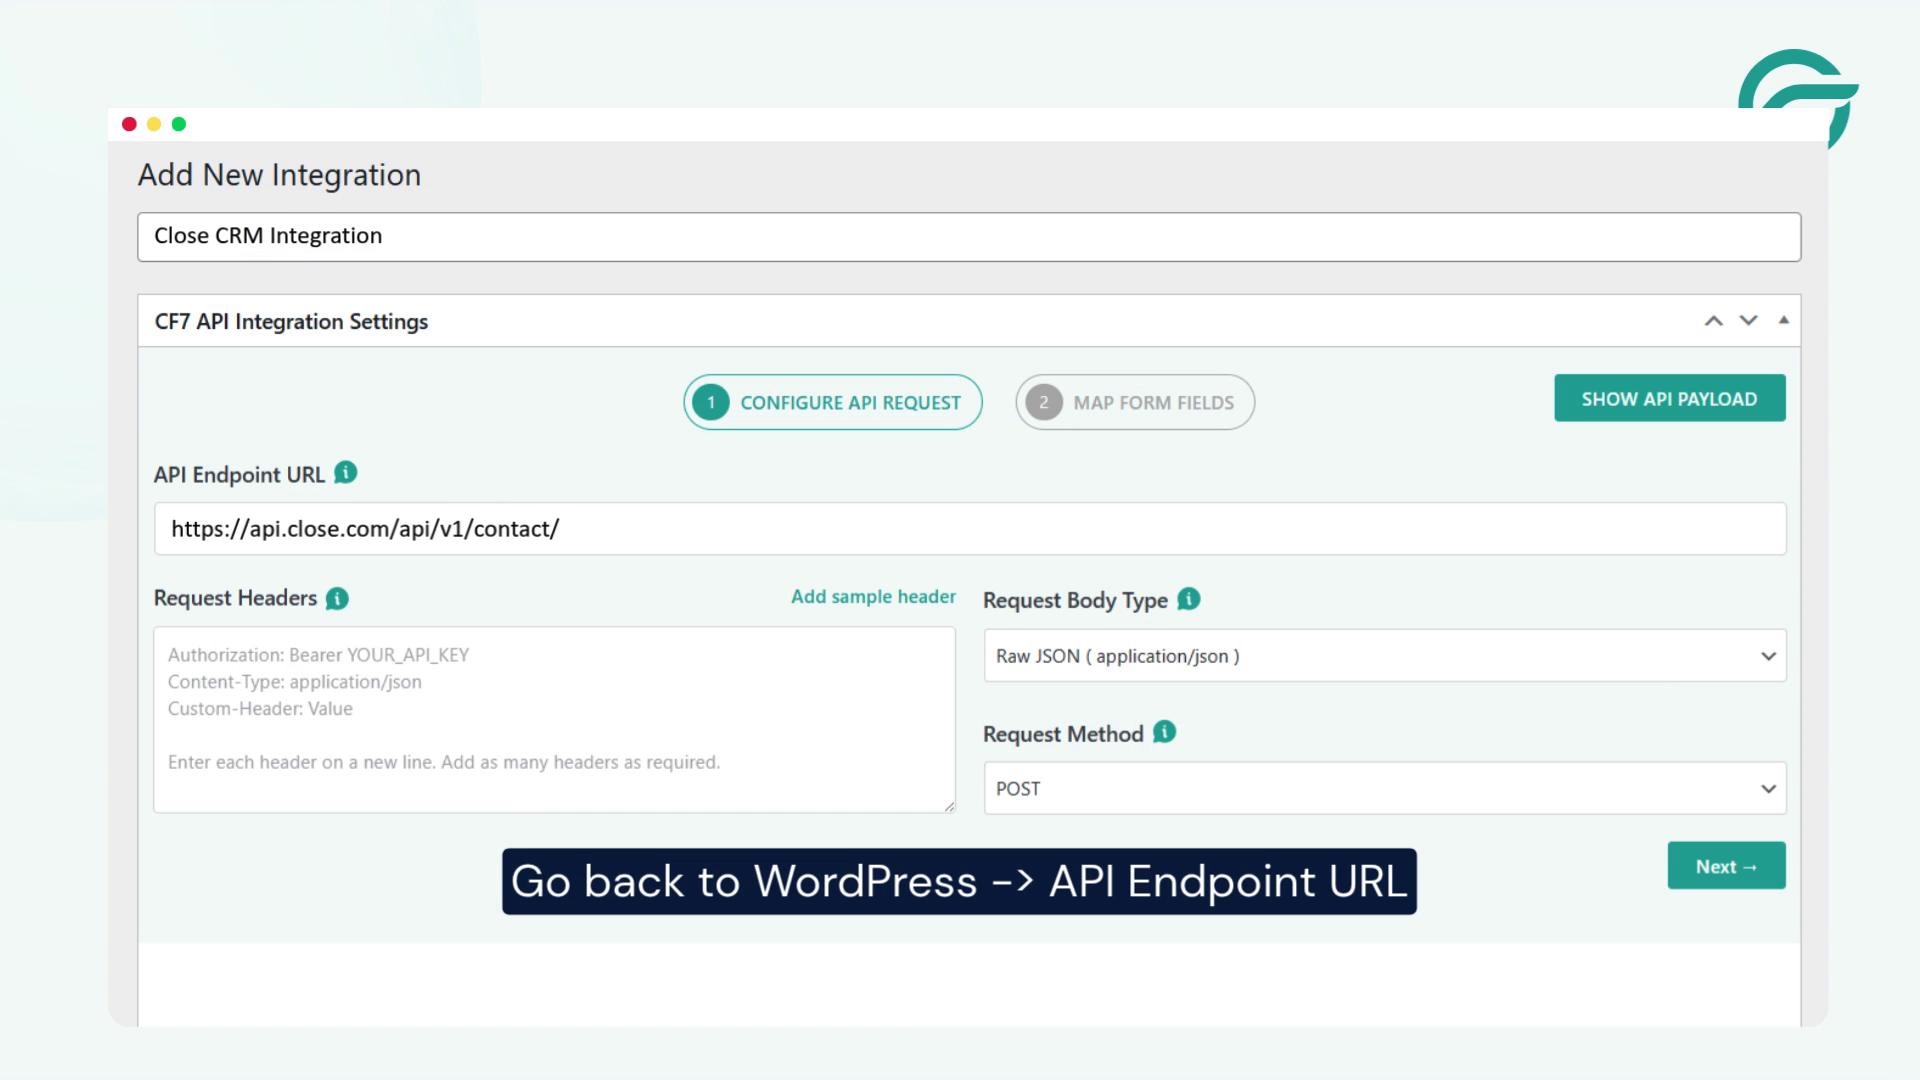
Task: Click the Request Body Type info icon
Action: coord(1188,599)
